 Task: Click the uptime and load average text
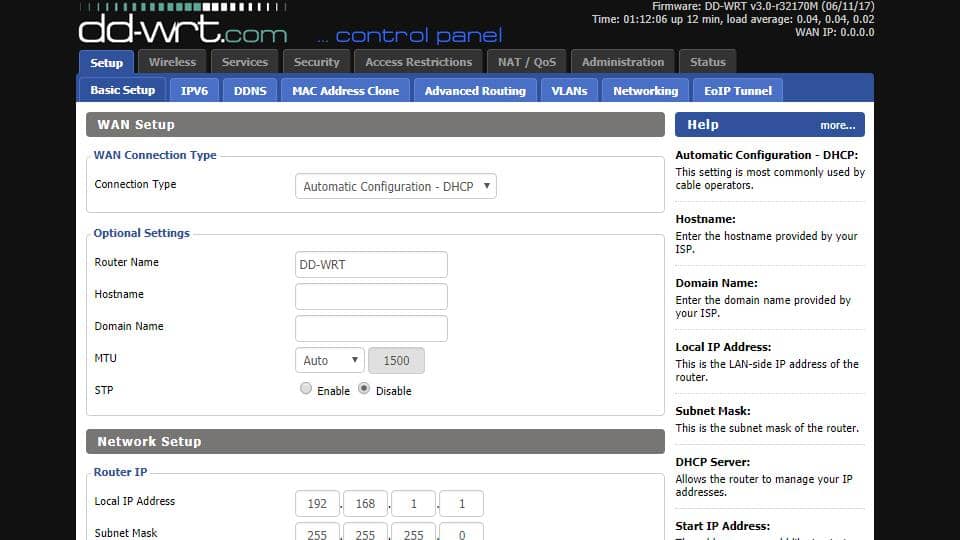(733, 19)
